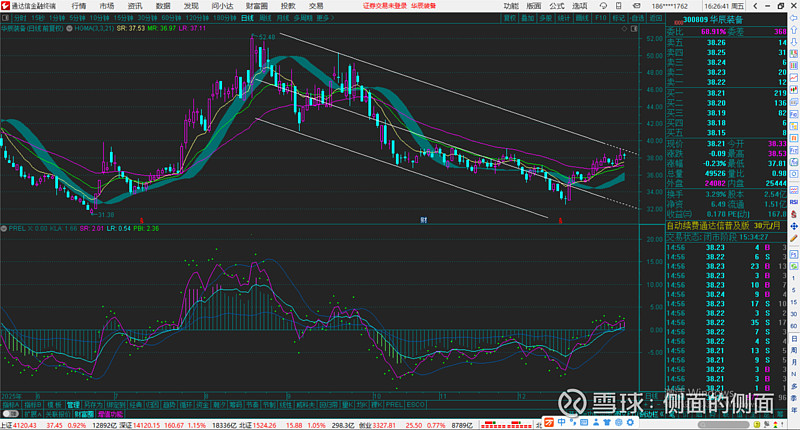Screen dimensions: 800x430
Task: Open the 问小达 assistant menu
Action: pos(222,6)
